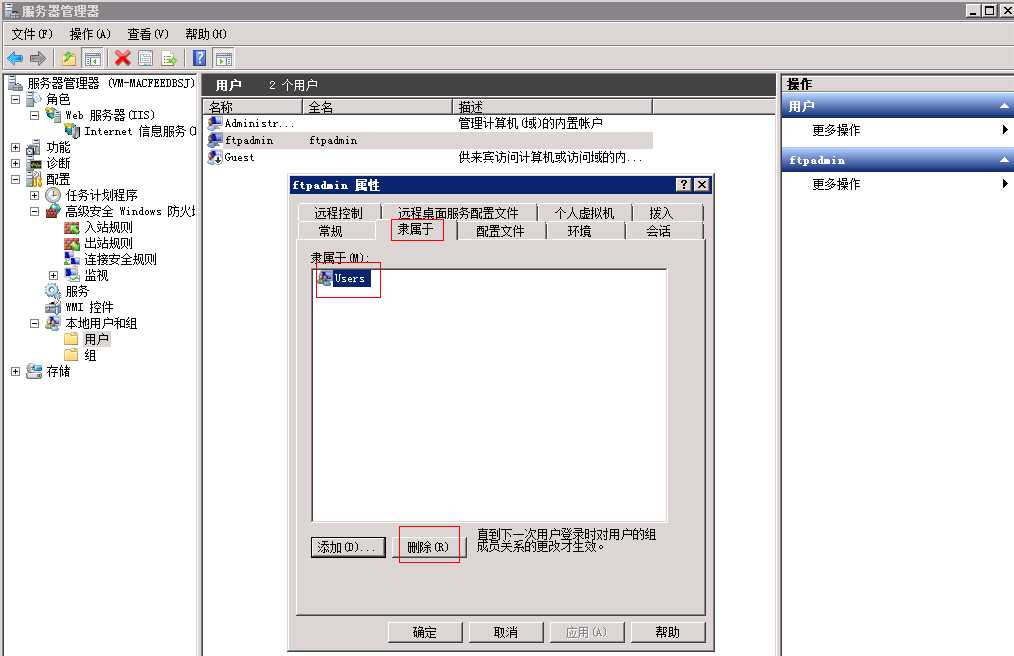
Task: Click the dialog's question mark help button
Action: (684, 185)
